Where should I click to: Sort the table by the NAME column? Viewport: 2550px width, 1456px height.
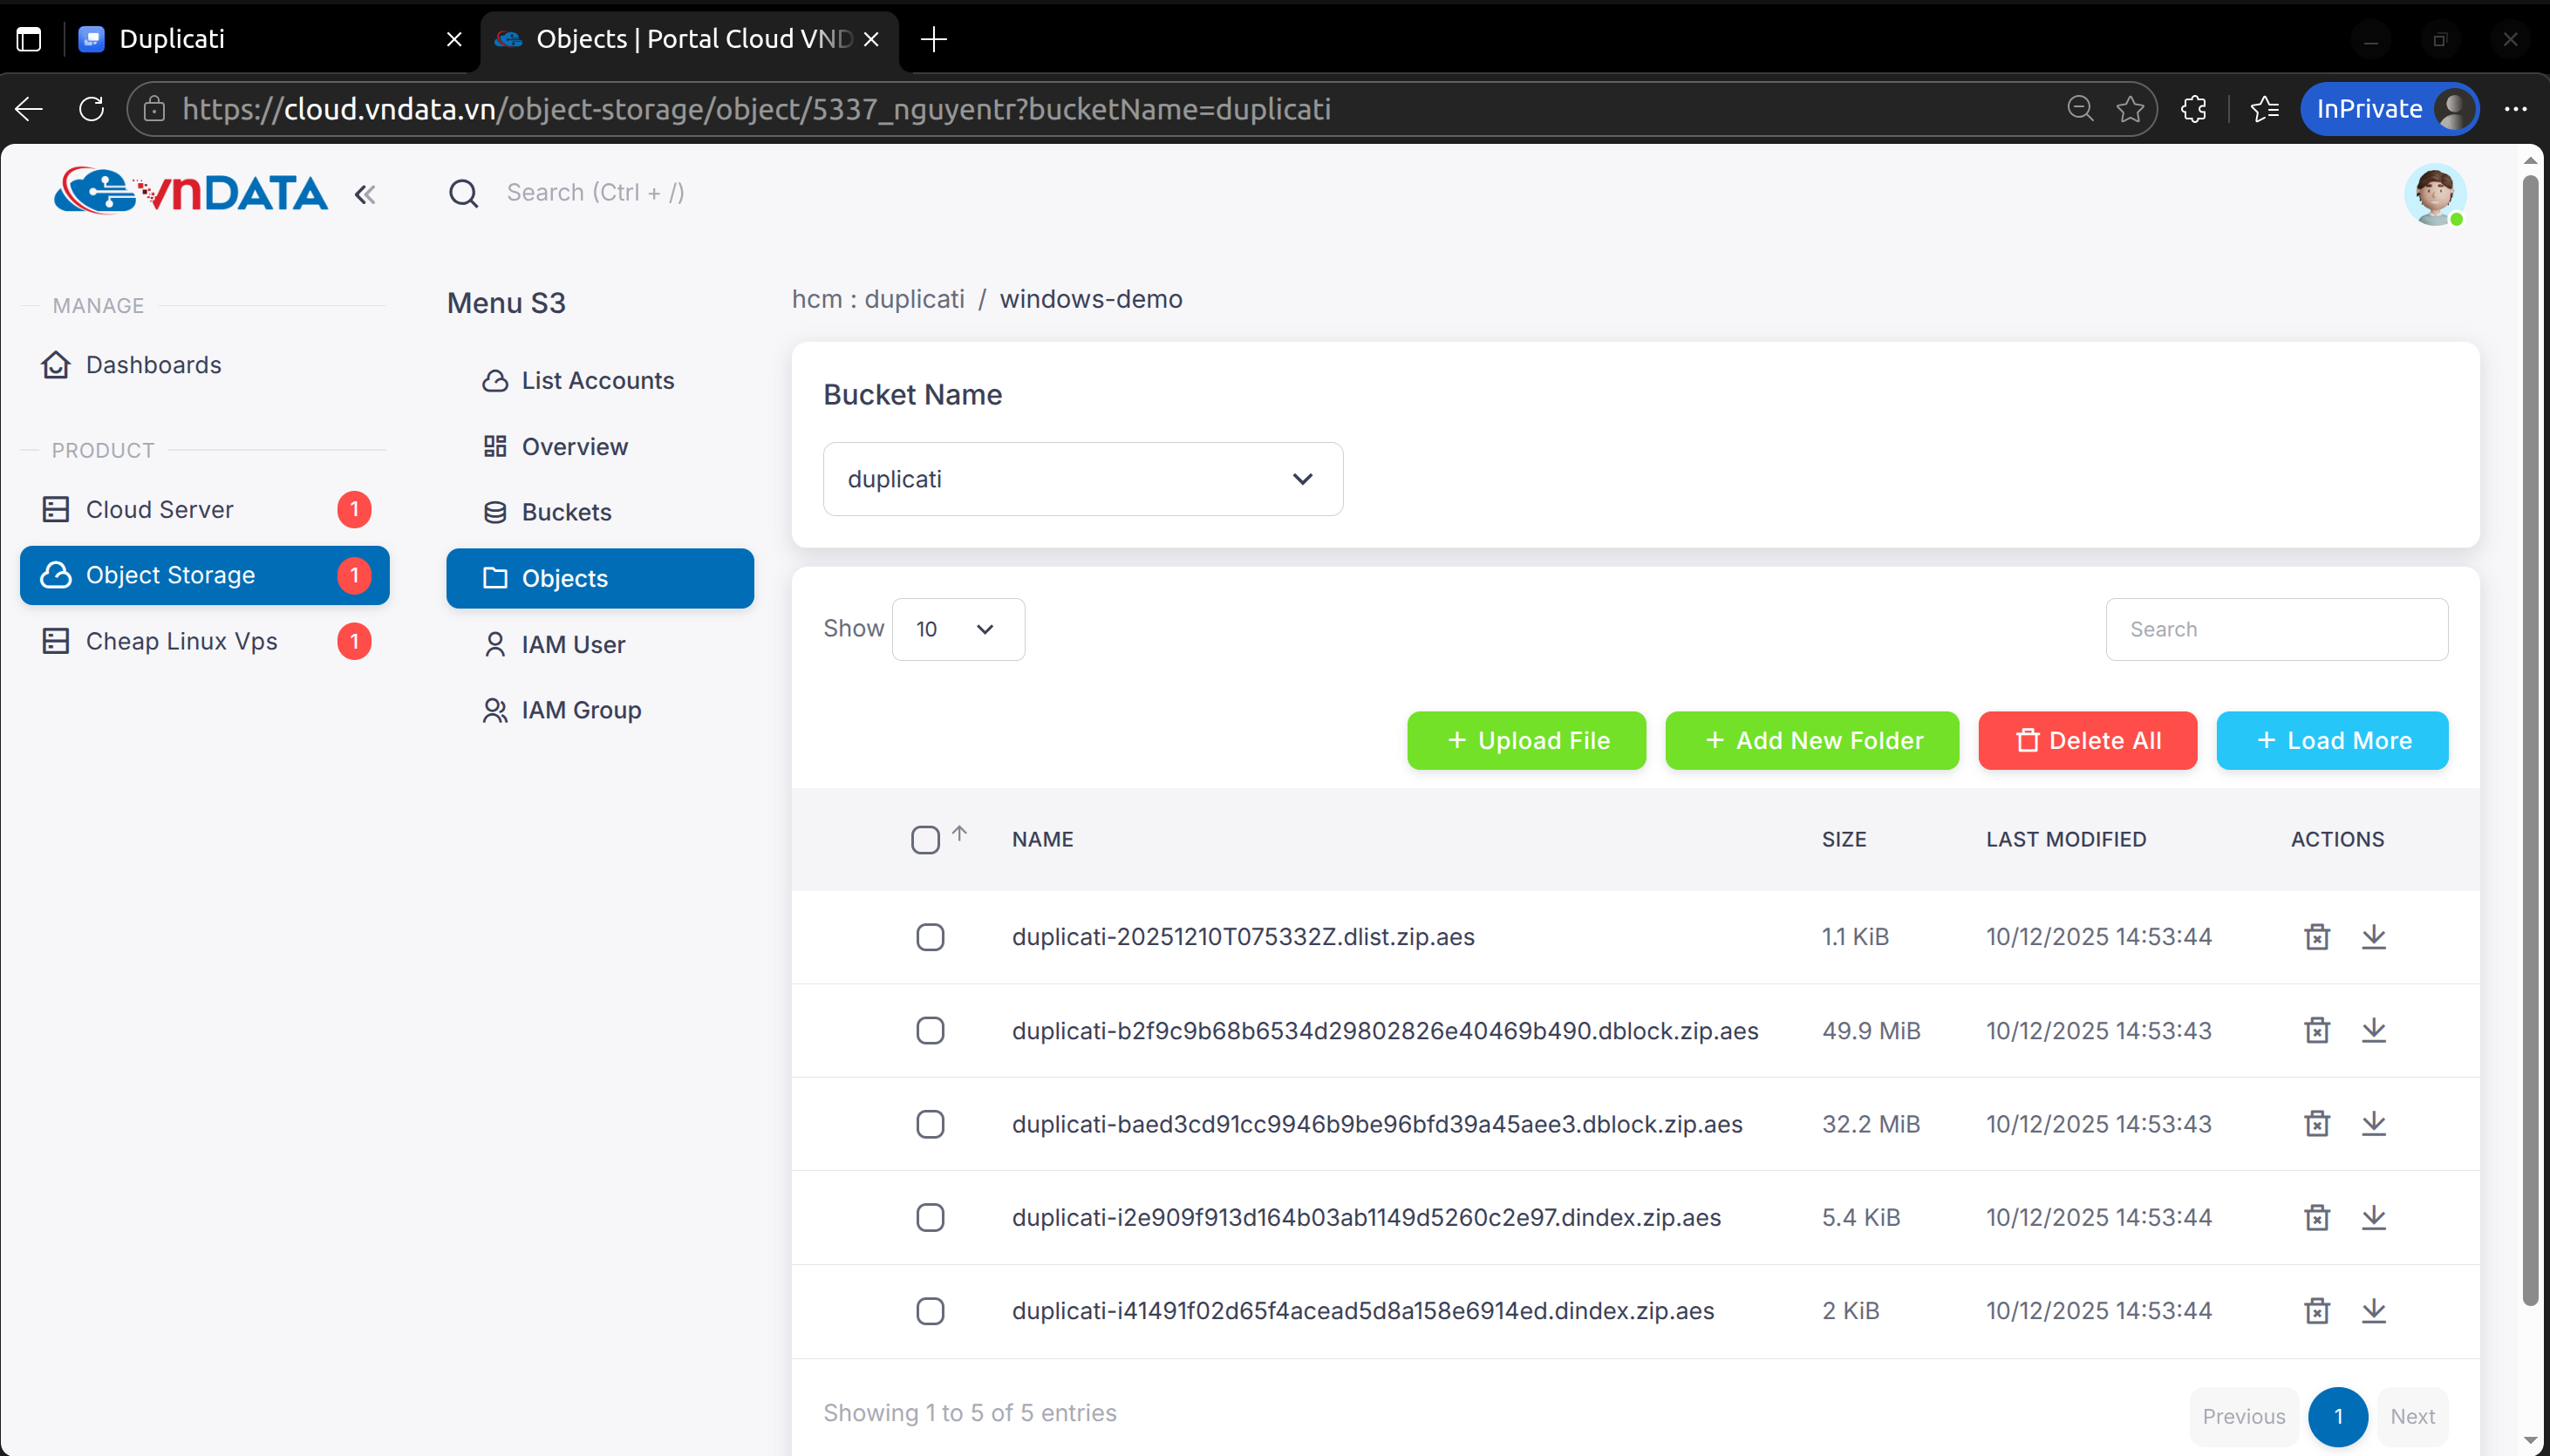coord(1042,840)
